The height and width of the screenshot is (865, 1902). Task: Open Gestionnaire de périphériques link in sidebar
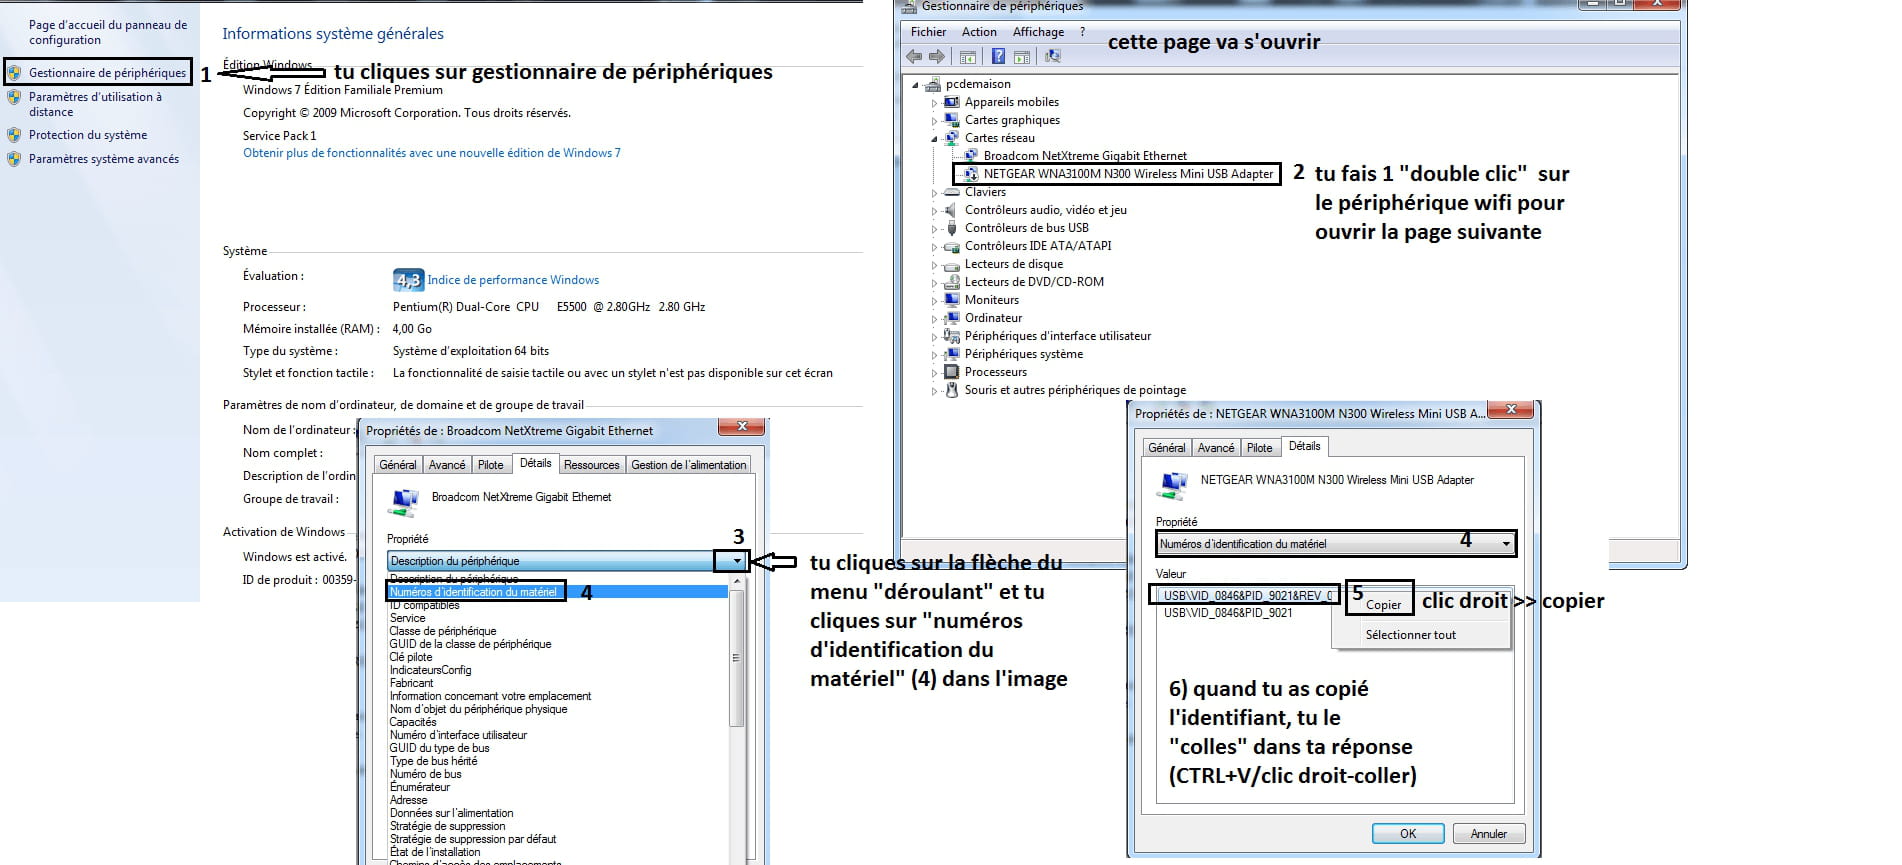[x=107, y=73]
